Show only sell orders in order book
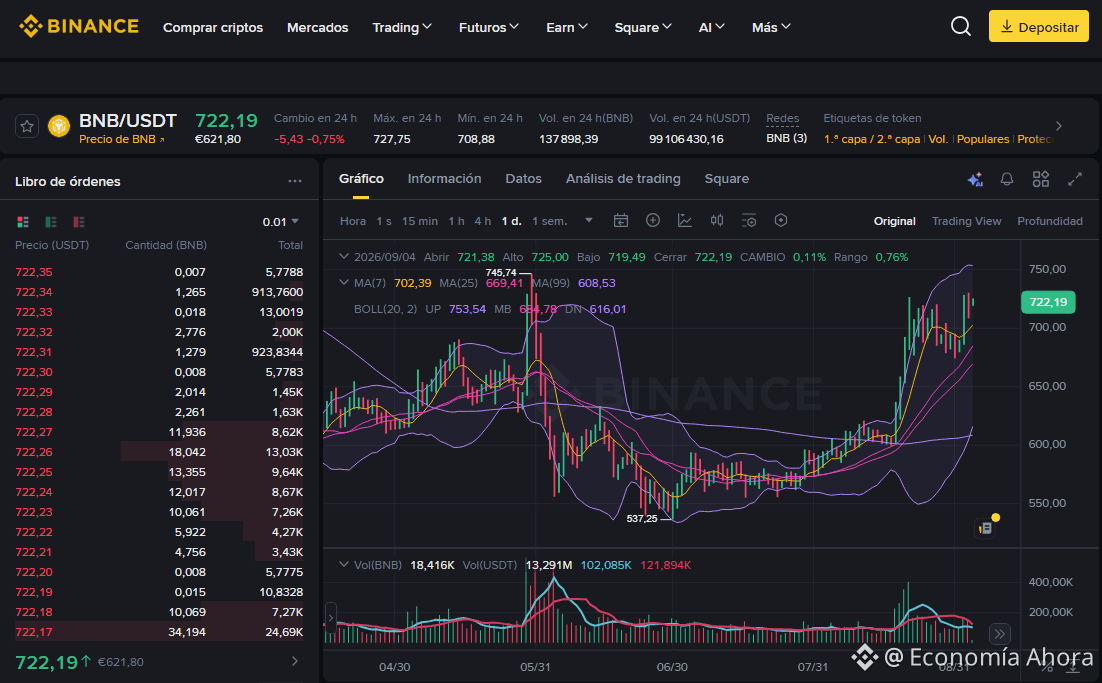The width and height of the screenshot is (1102, 683). (79, 222)
